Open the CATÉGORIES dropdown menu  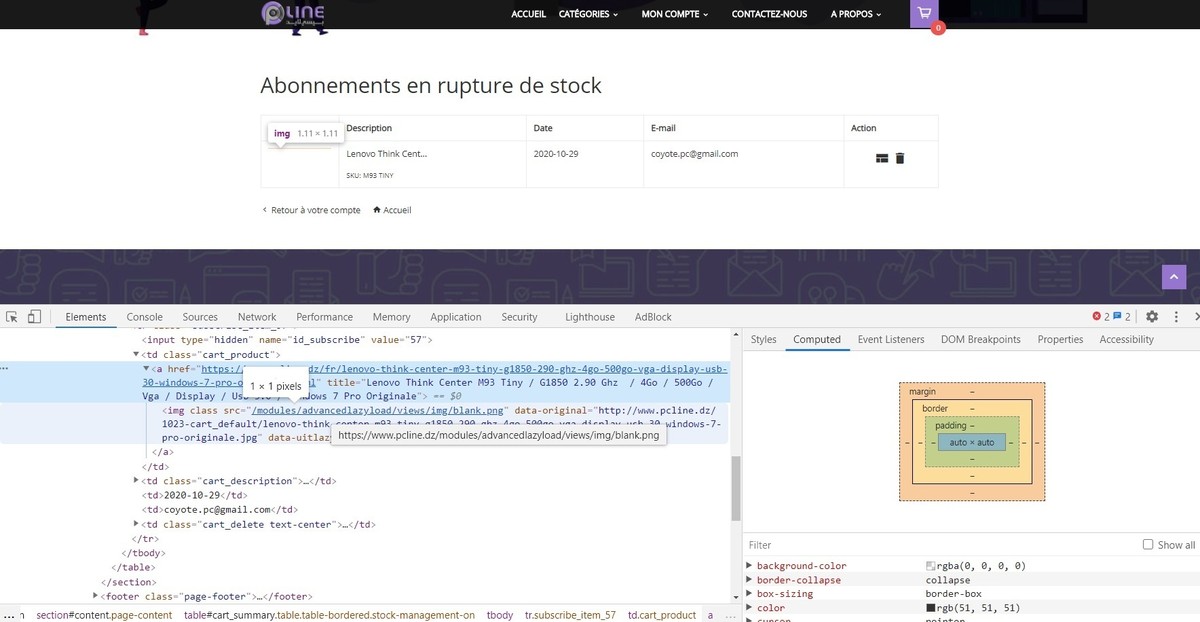588,14
